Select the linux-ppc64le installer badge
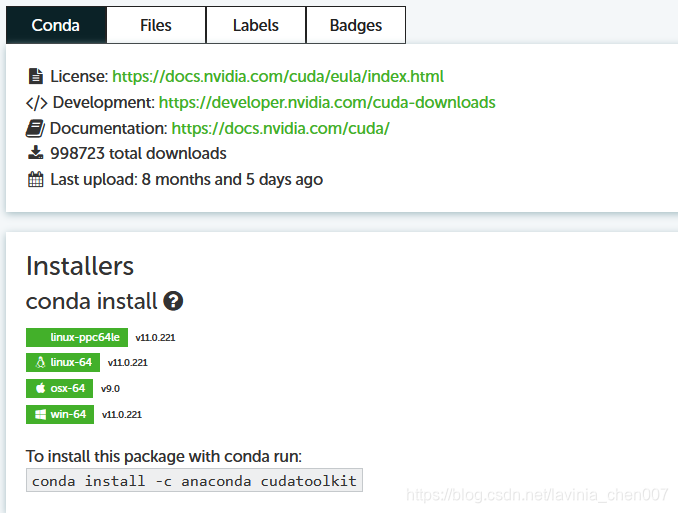This screenshot has height=513, width=678. pos(77,337)
